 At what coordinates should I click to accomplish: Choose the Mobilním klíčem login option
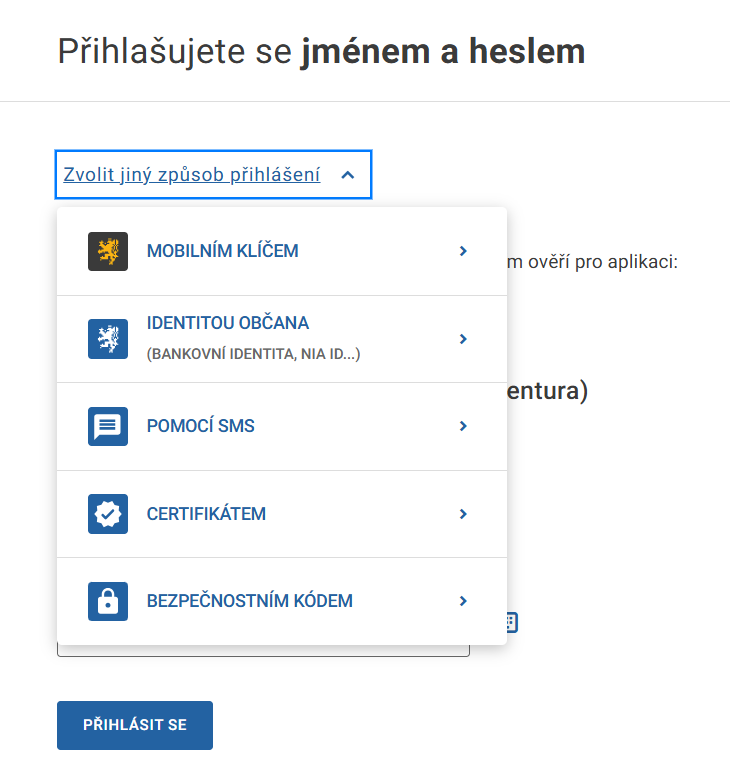223,251
